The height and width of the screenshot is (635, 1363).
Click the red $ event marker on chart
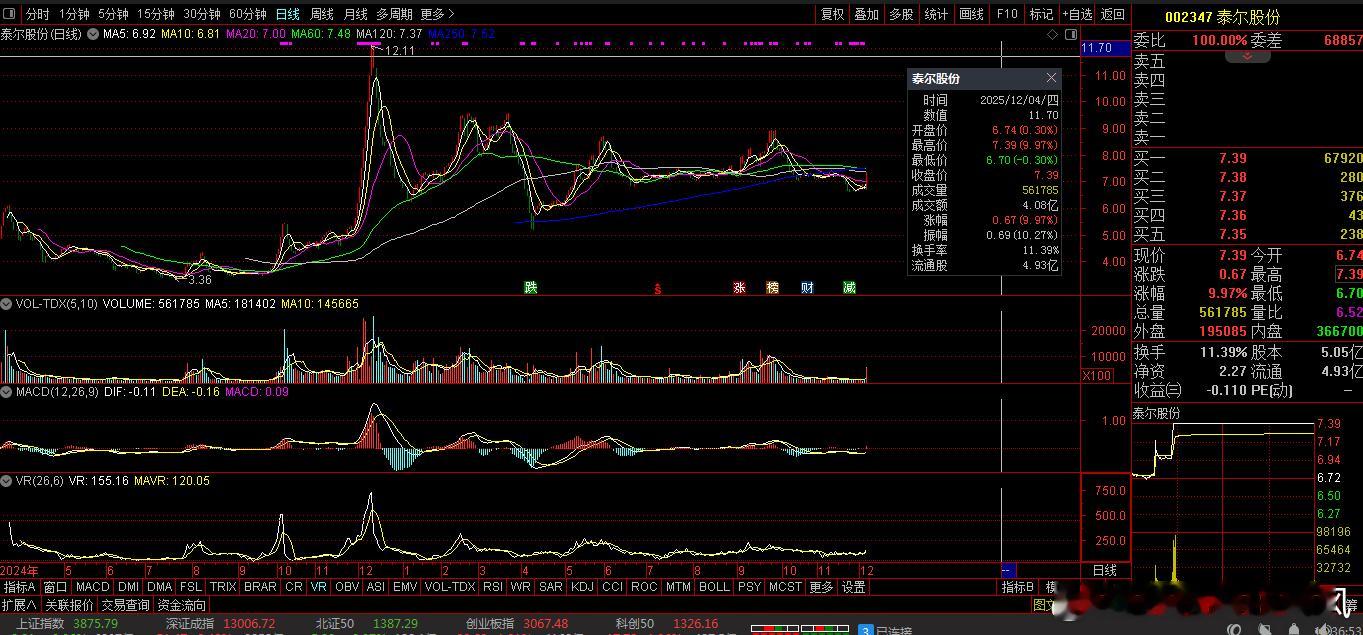tap(658, 289)
